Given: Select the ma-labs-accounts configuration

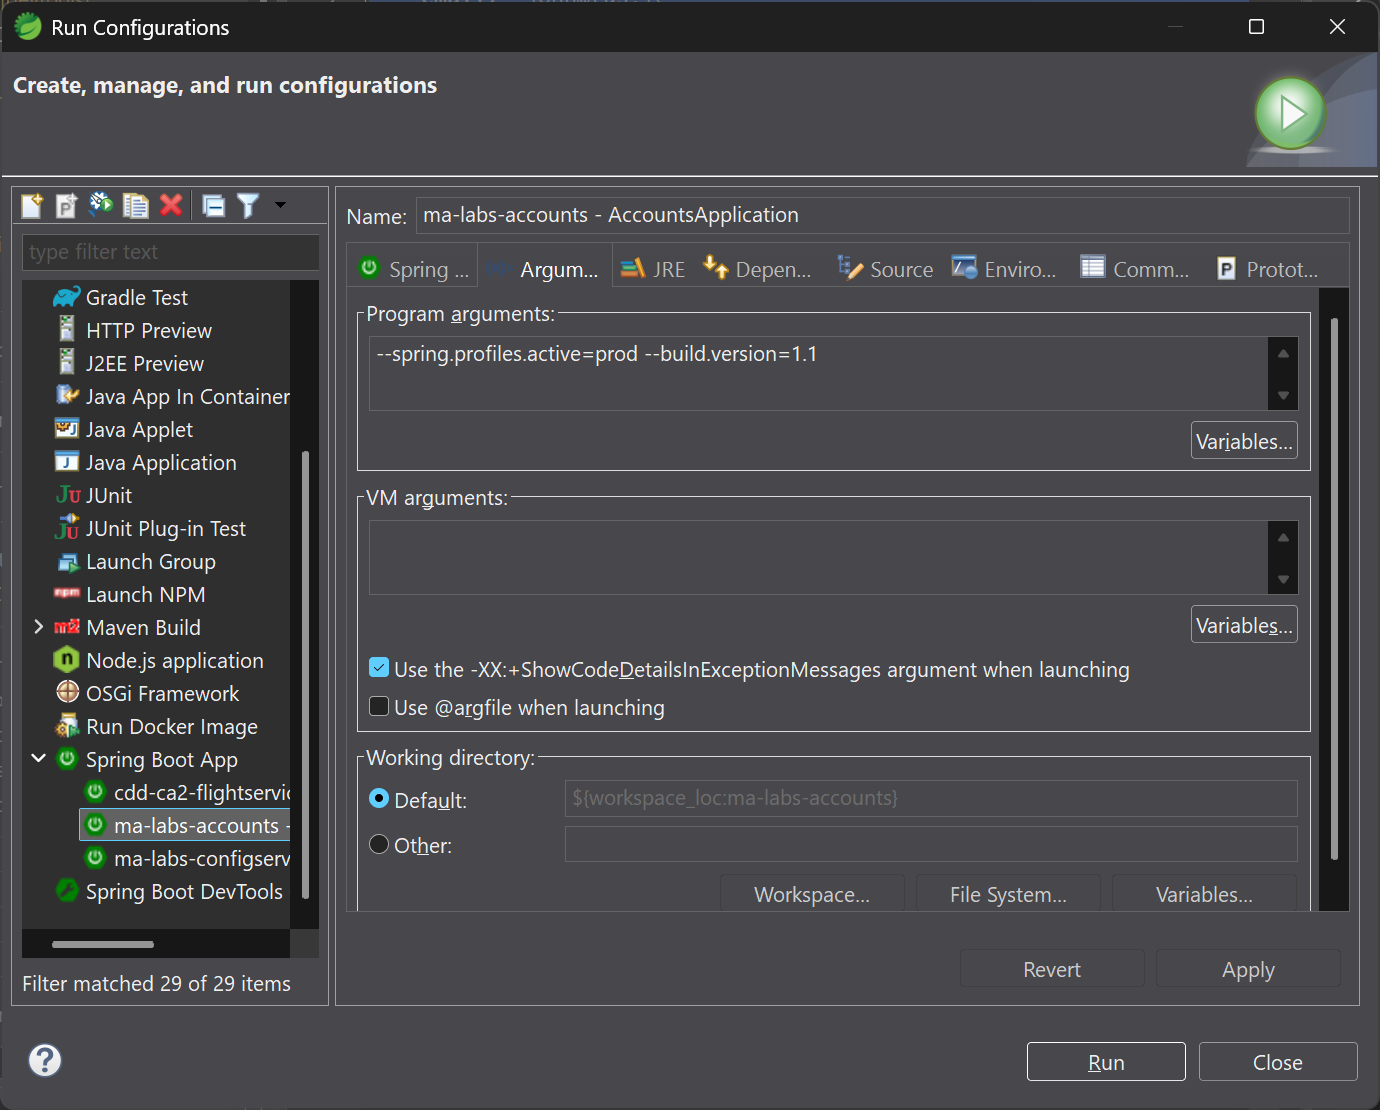Looking at the screenshot, I should point(185,825).
